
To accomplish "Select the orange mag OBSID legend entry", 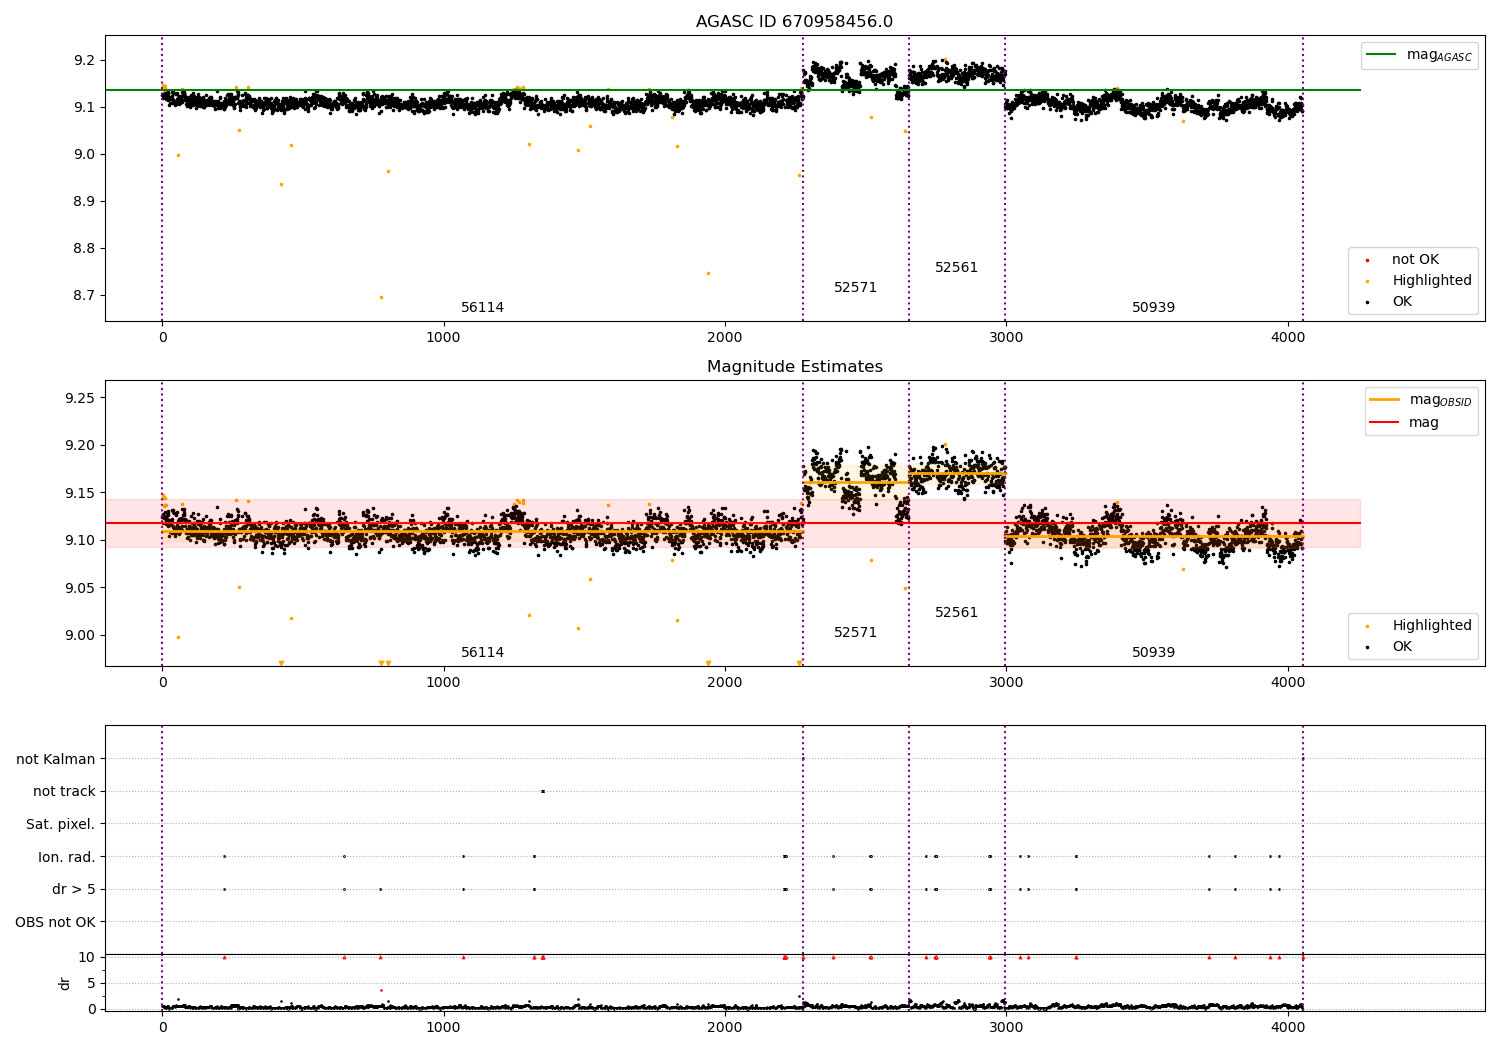I will (x=1421, y=400).
